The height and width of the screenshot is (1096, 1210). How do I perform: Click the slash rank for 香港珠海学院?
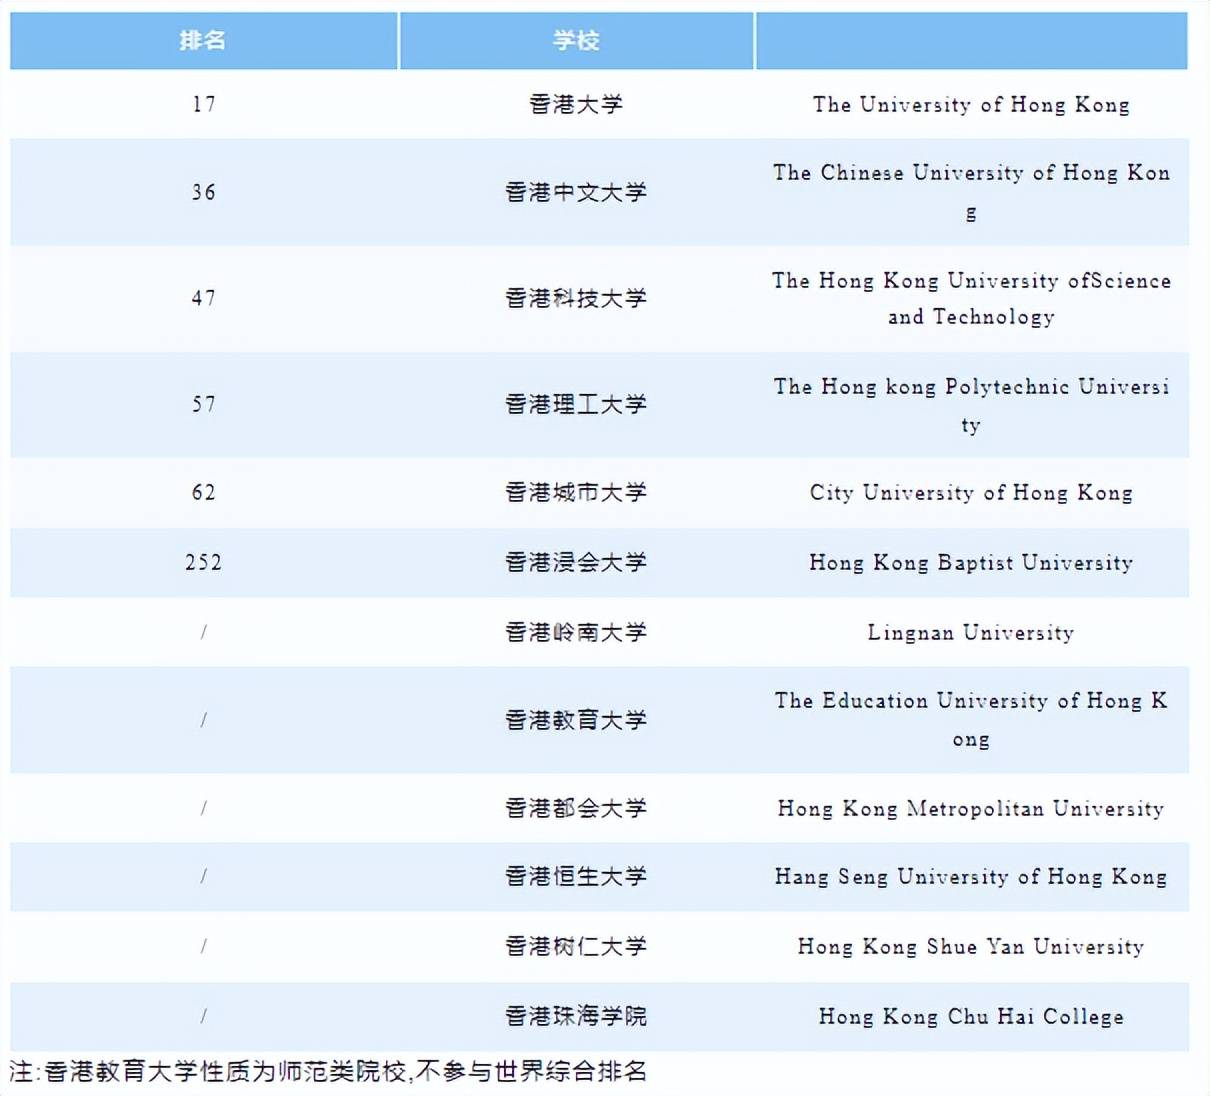[204, 1016]
